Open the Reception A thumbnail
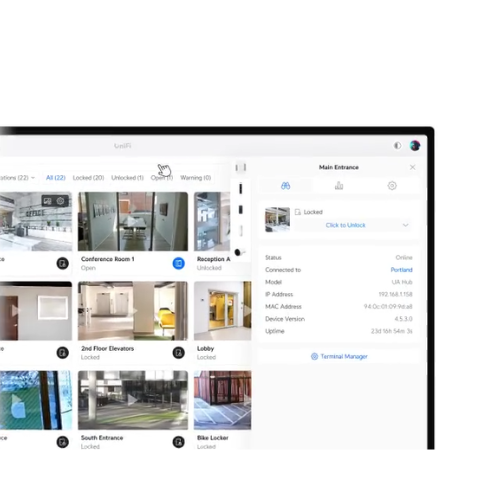Viewport: 500px width, 500px height. 212,221
